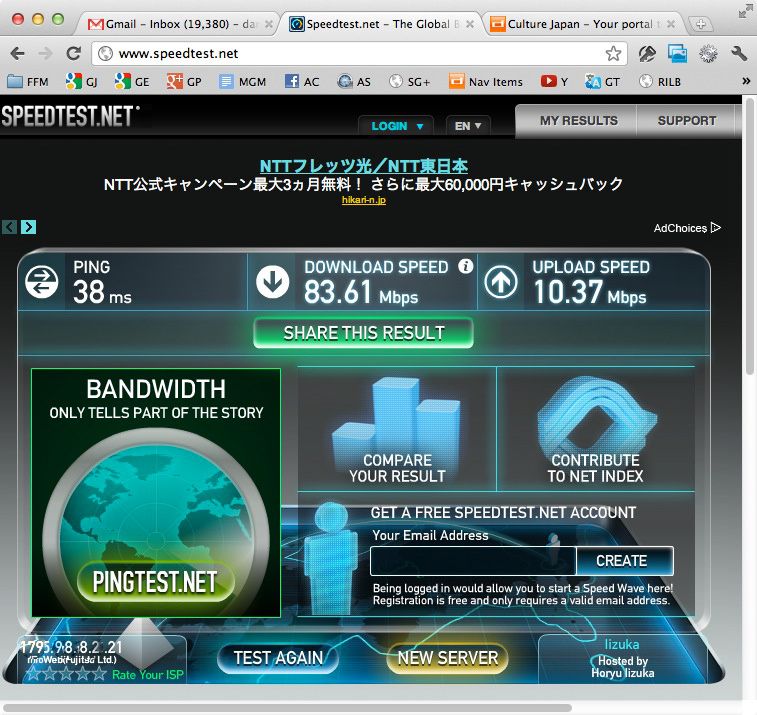Image resolution: width=757 pixels, height=715 pixels.
Task: Show hidden bookmarks with the overflow chevron
Action: (745, 82)
